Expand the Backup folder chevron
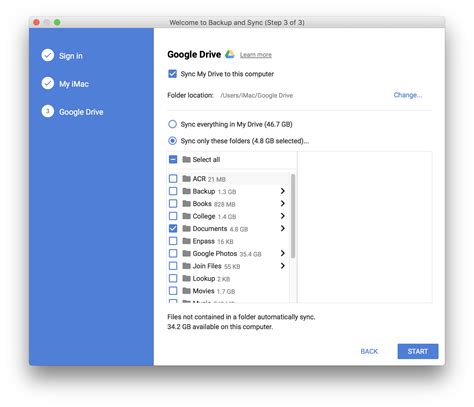The width and height of the screenshot is (474, 407). click(x=283, y=191)
